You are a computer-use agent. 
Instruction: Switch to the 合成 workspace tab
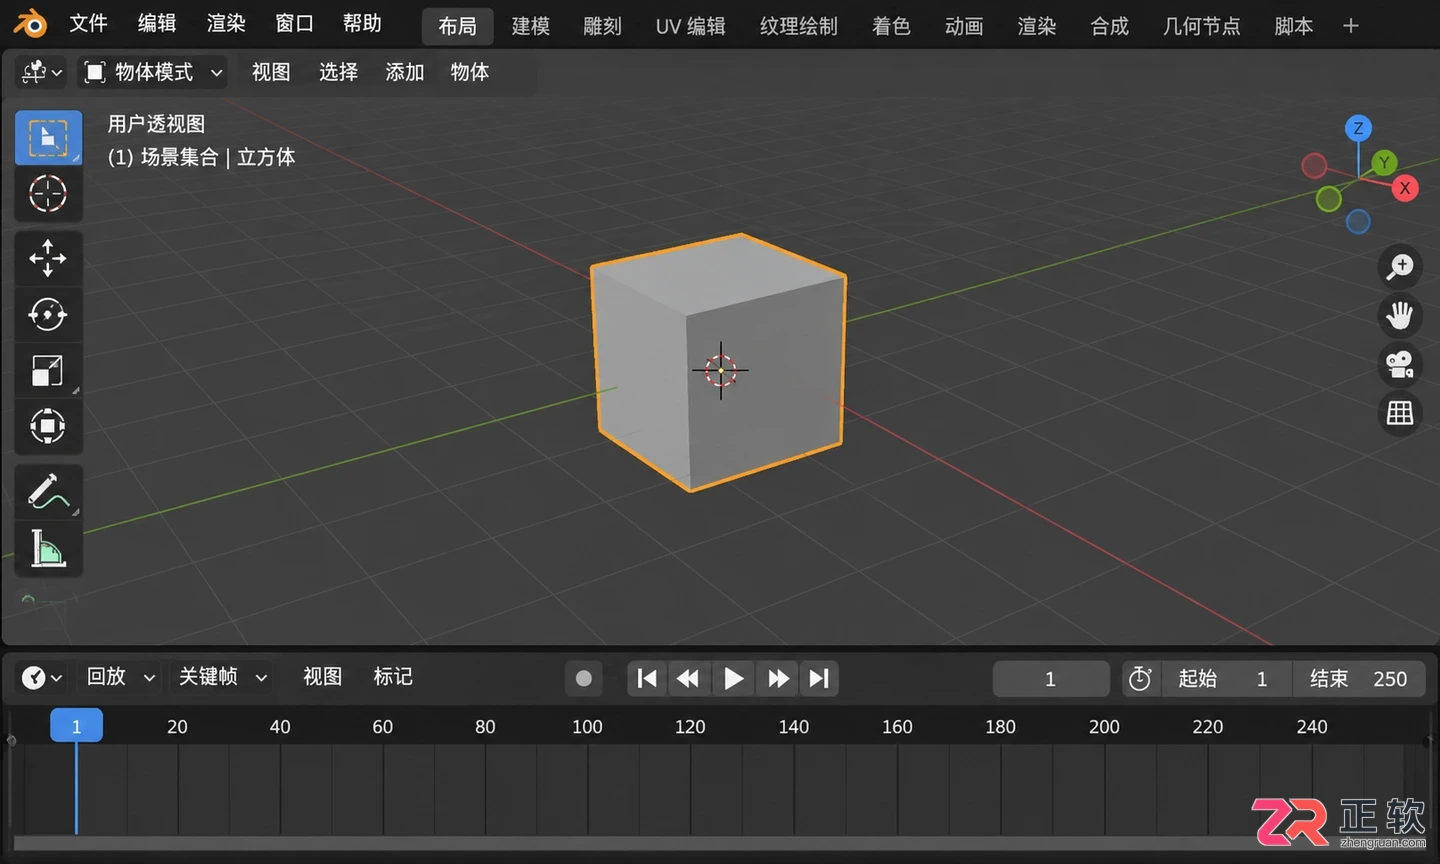1110,26
